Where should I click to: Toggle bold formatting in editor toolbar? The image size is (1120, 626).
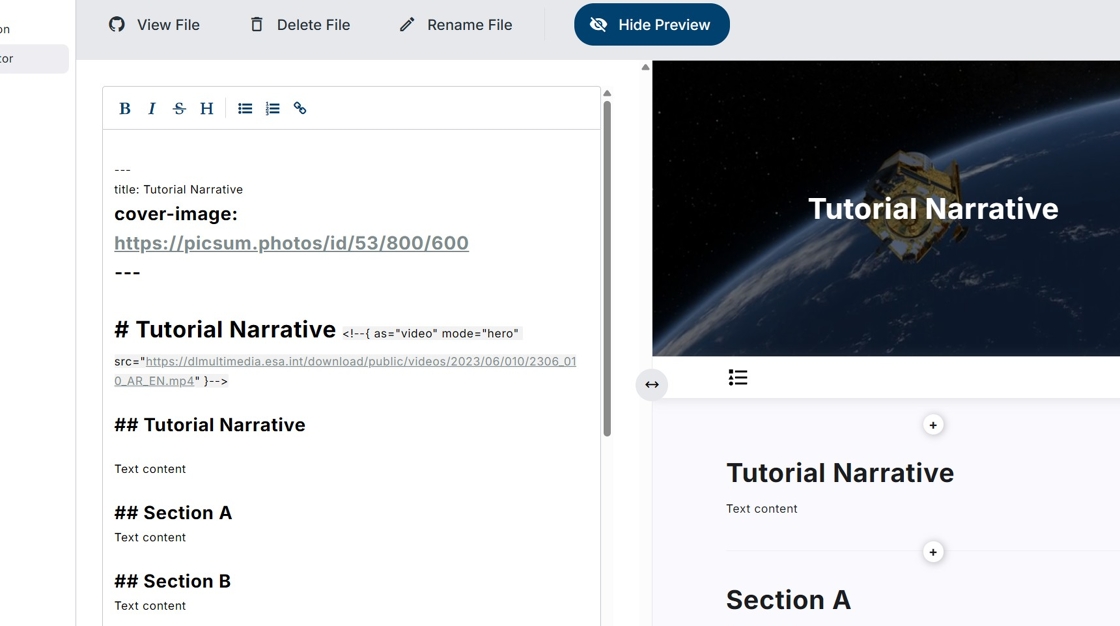(x=125, y=109)
